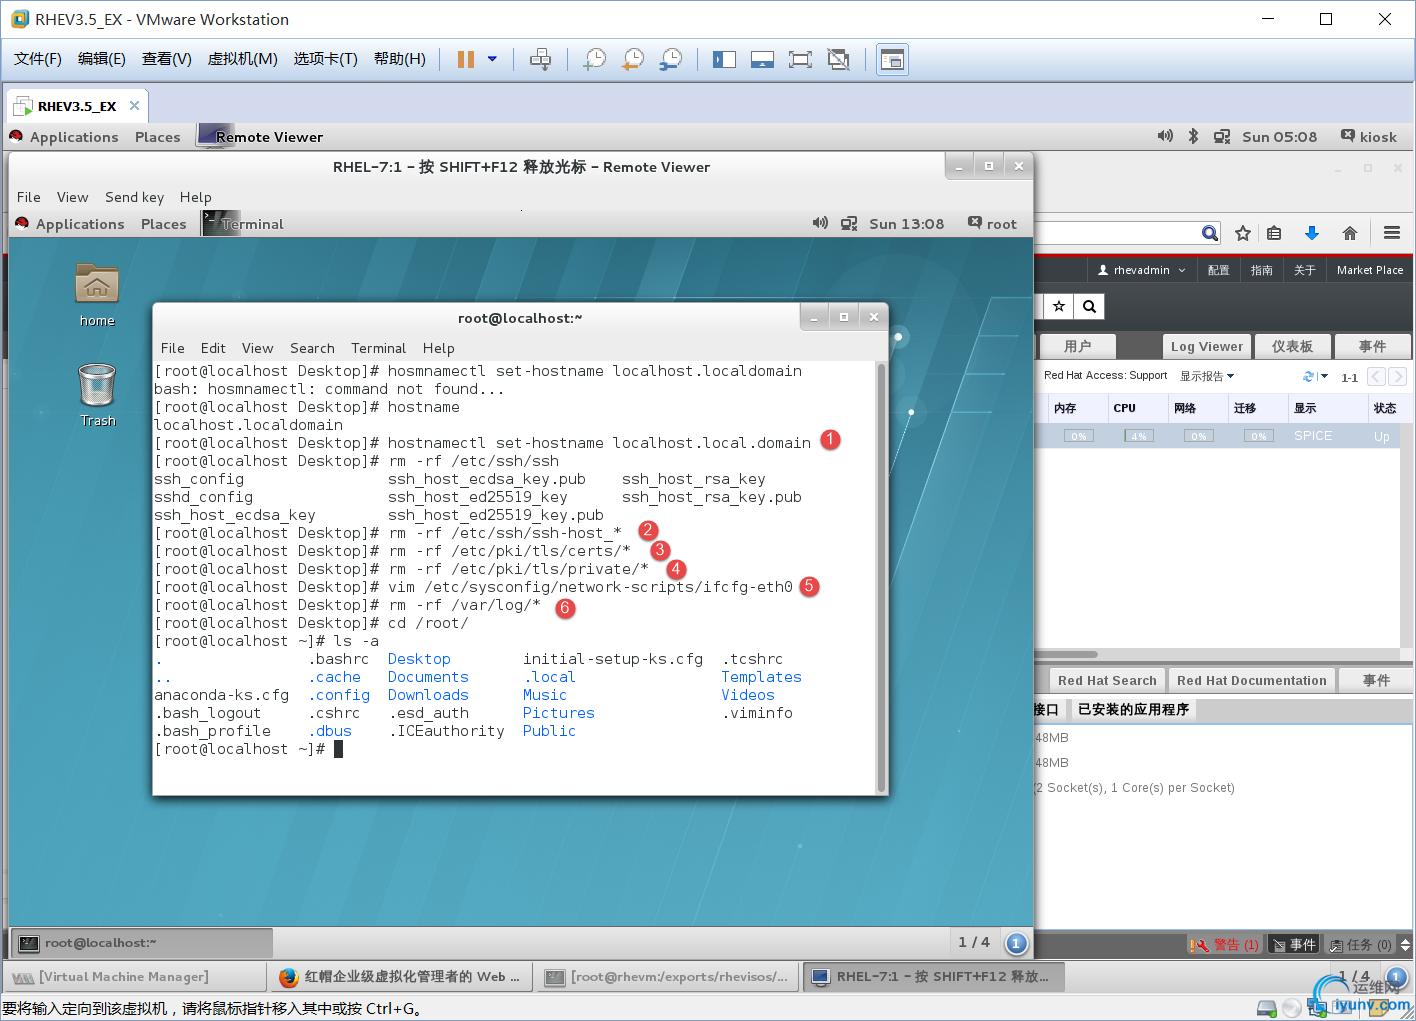Click the inner RHEL volume icon
This screenshot has width=1416, height=1021.
tap(820, 223)
